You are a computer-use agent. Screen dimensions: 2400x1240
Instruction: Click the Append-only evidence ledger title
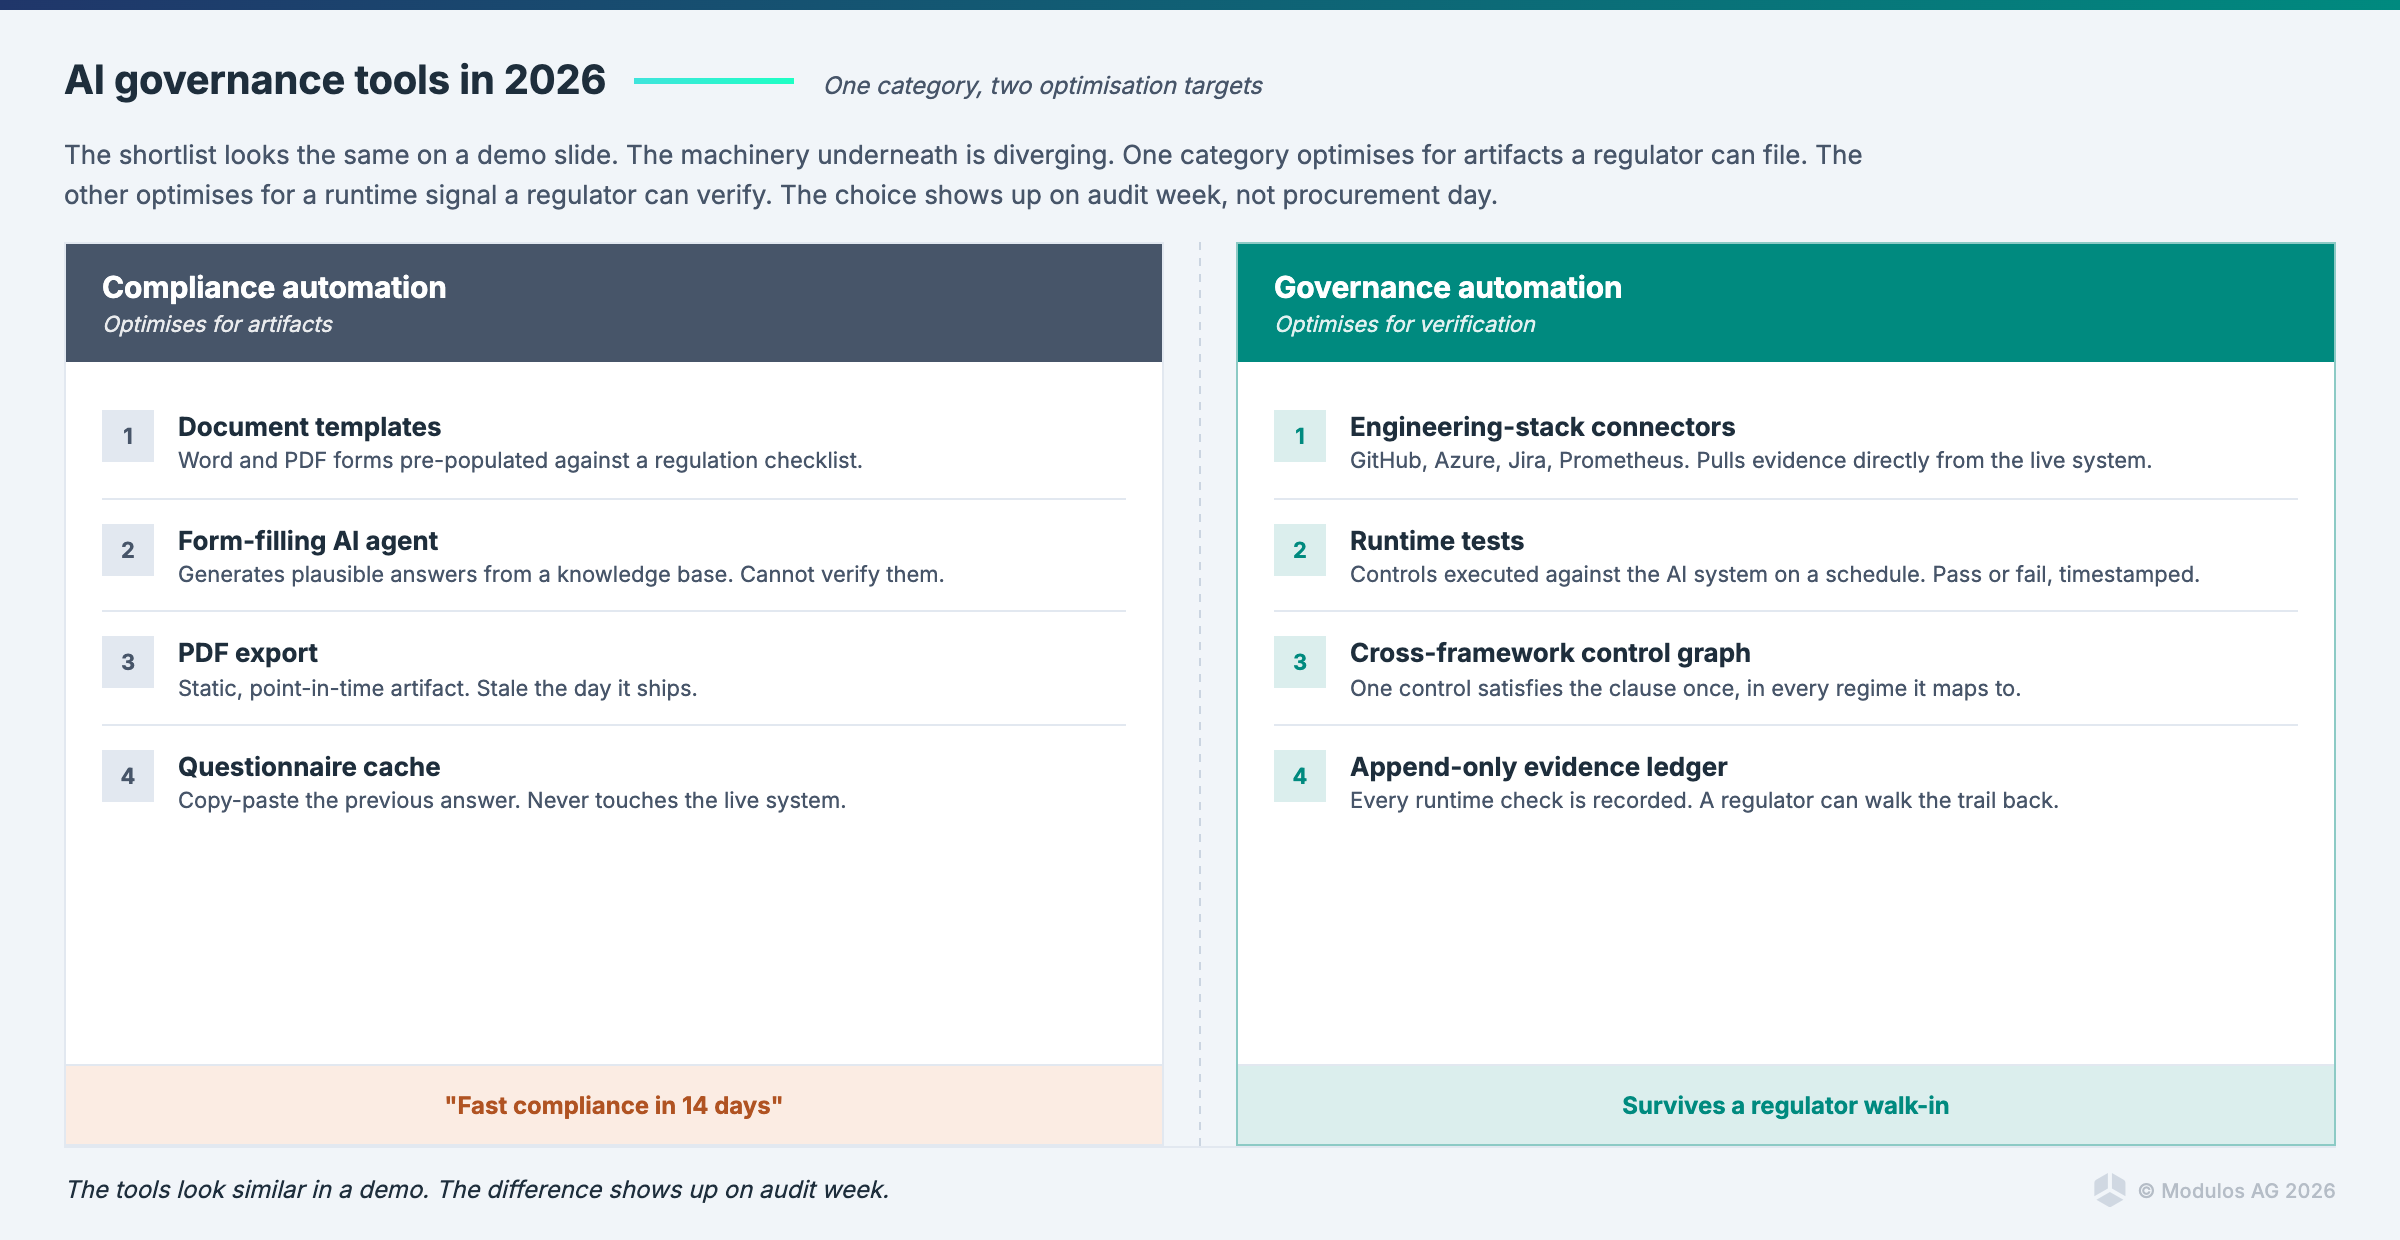1538,767
